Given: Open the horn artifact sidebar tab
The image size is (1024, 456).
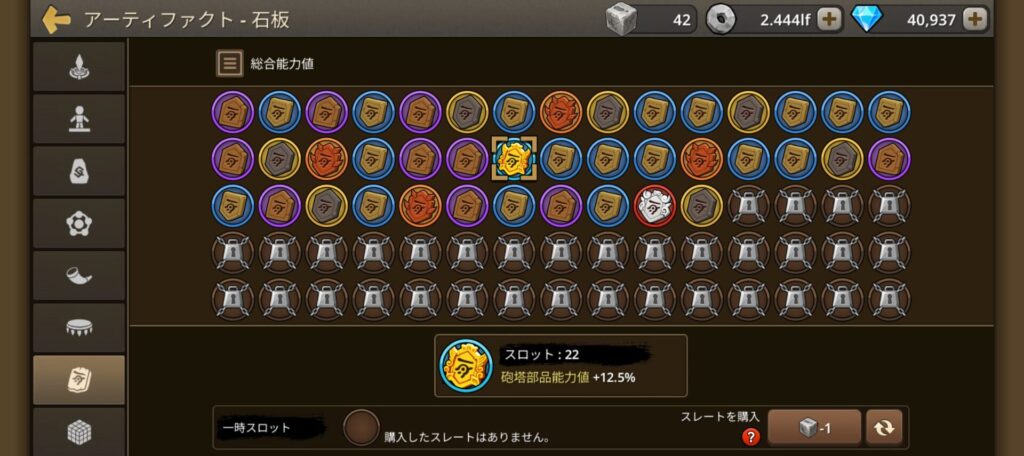Looking at the screenshot, I should [x=79, y=276].
